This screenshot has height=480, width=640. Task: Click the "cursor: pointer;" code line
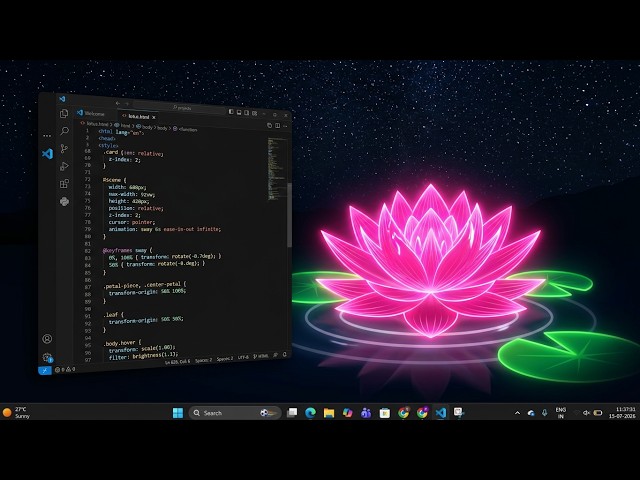[132, 222]
